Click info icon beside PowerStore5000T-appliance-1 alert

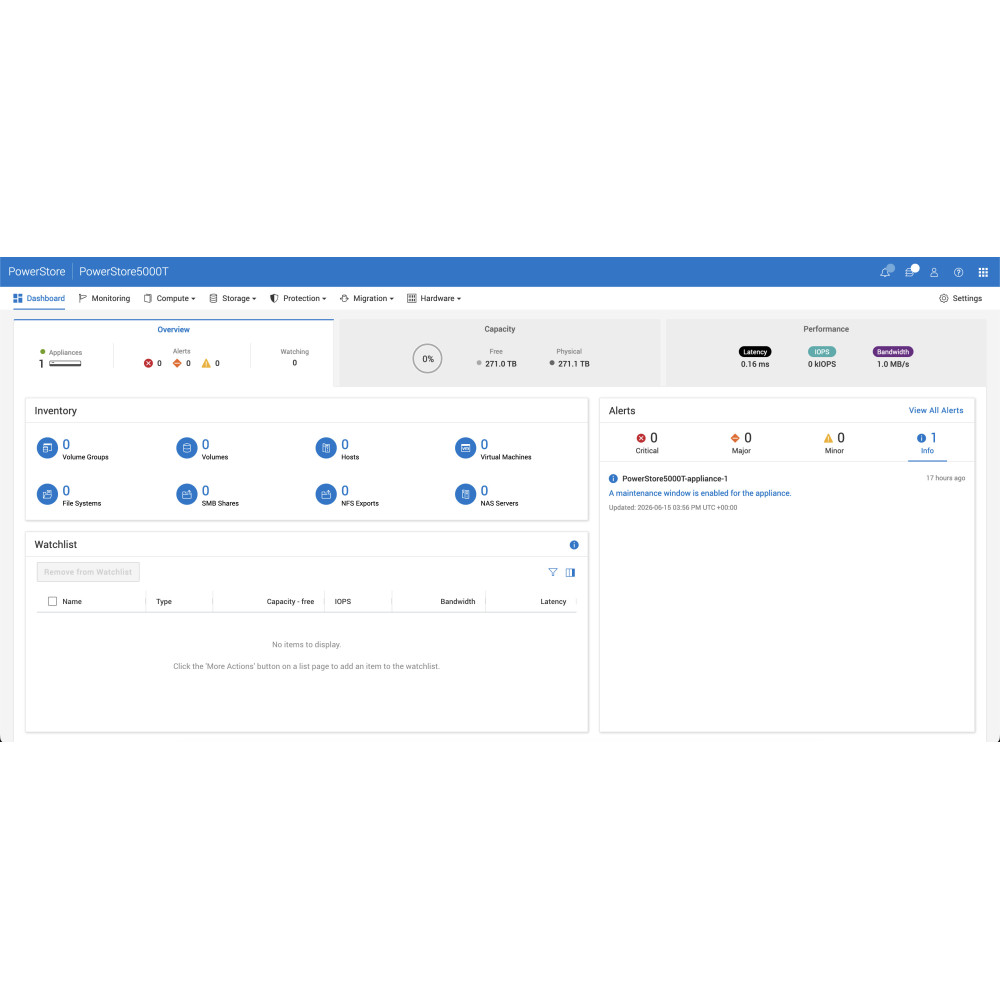(x=613, y=478)
